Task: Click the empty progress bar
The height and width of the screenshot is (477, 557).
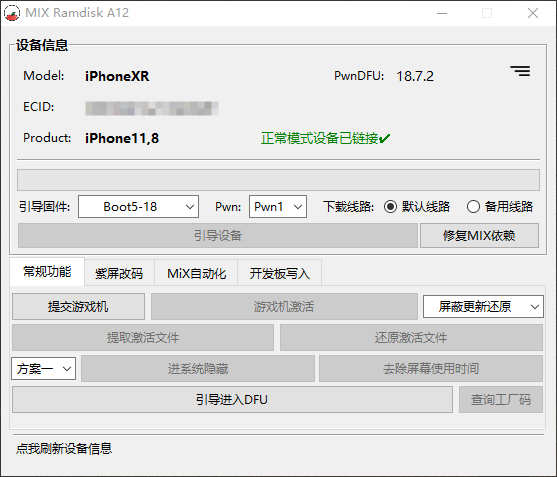Action: (278, 180)
